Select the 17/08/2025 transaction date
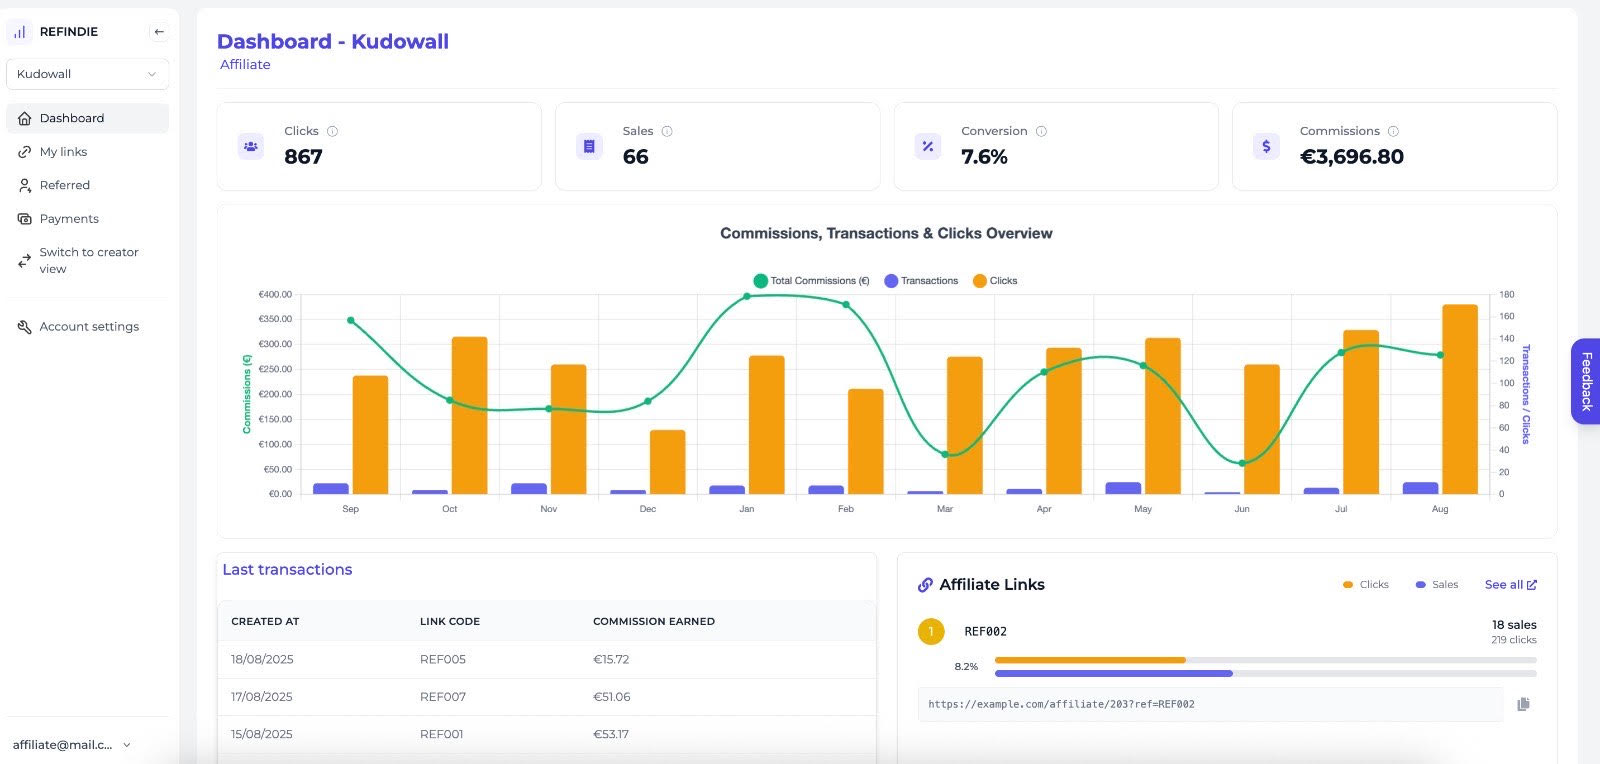Image resolution: width=1600 pixels, height=764 pixels. point(262,697)
